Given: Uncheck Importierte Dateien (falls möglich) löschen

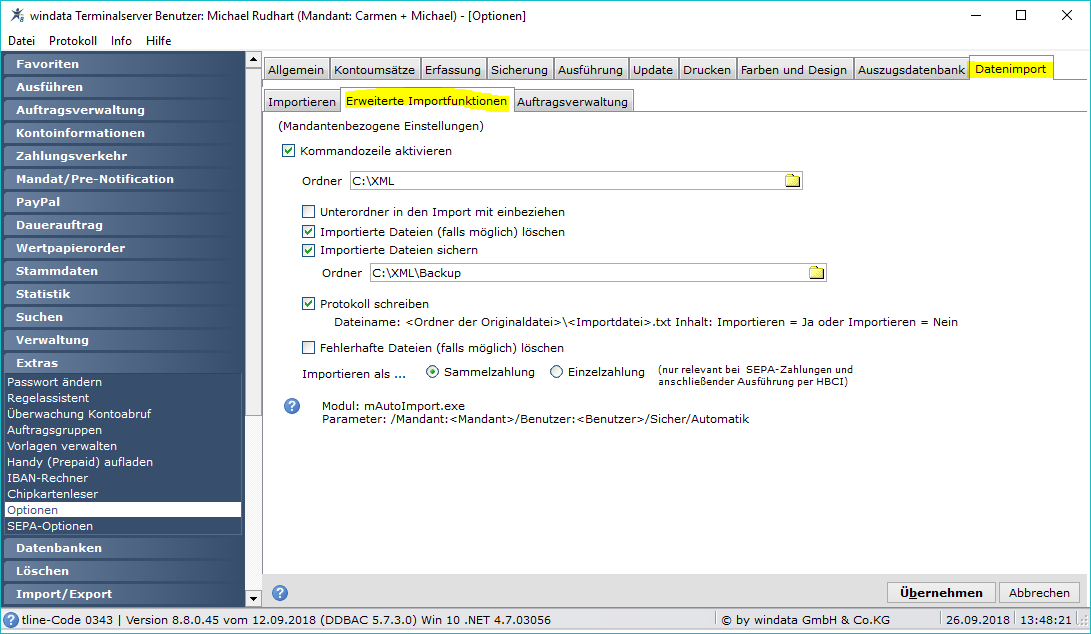Looking at the screenshot, I should (x=308, y=232).
